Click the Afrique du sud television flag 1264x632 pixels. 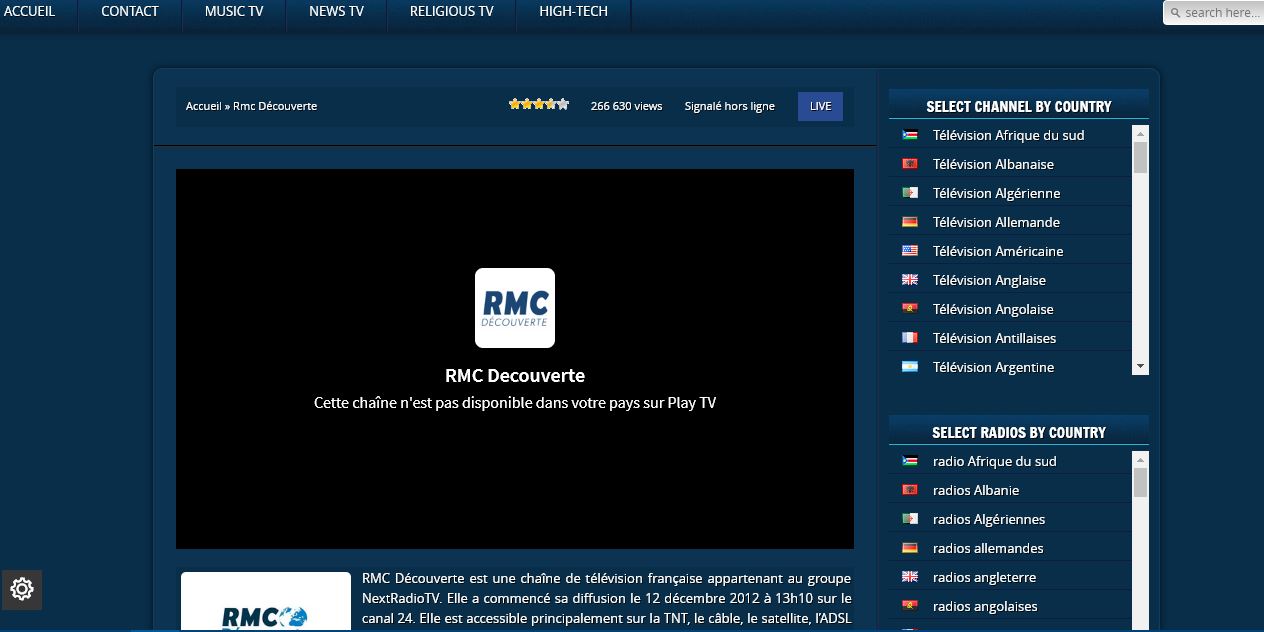pos(910,135)
